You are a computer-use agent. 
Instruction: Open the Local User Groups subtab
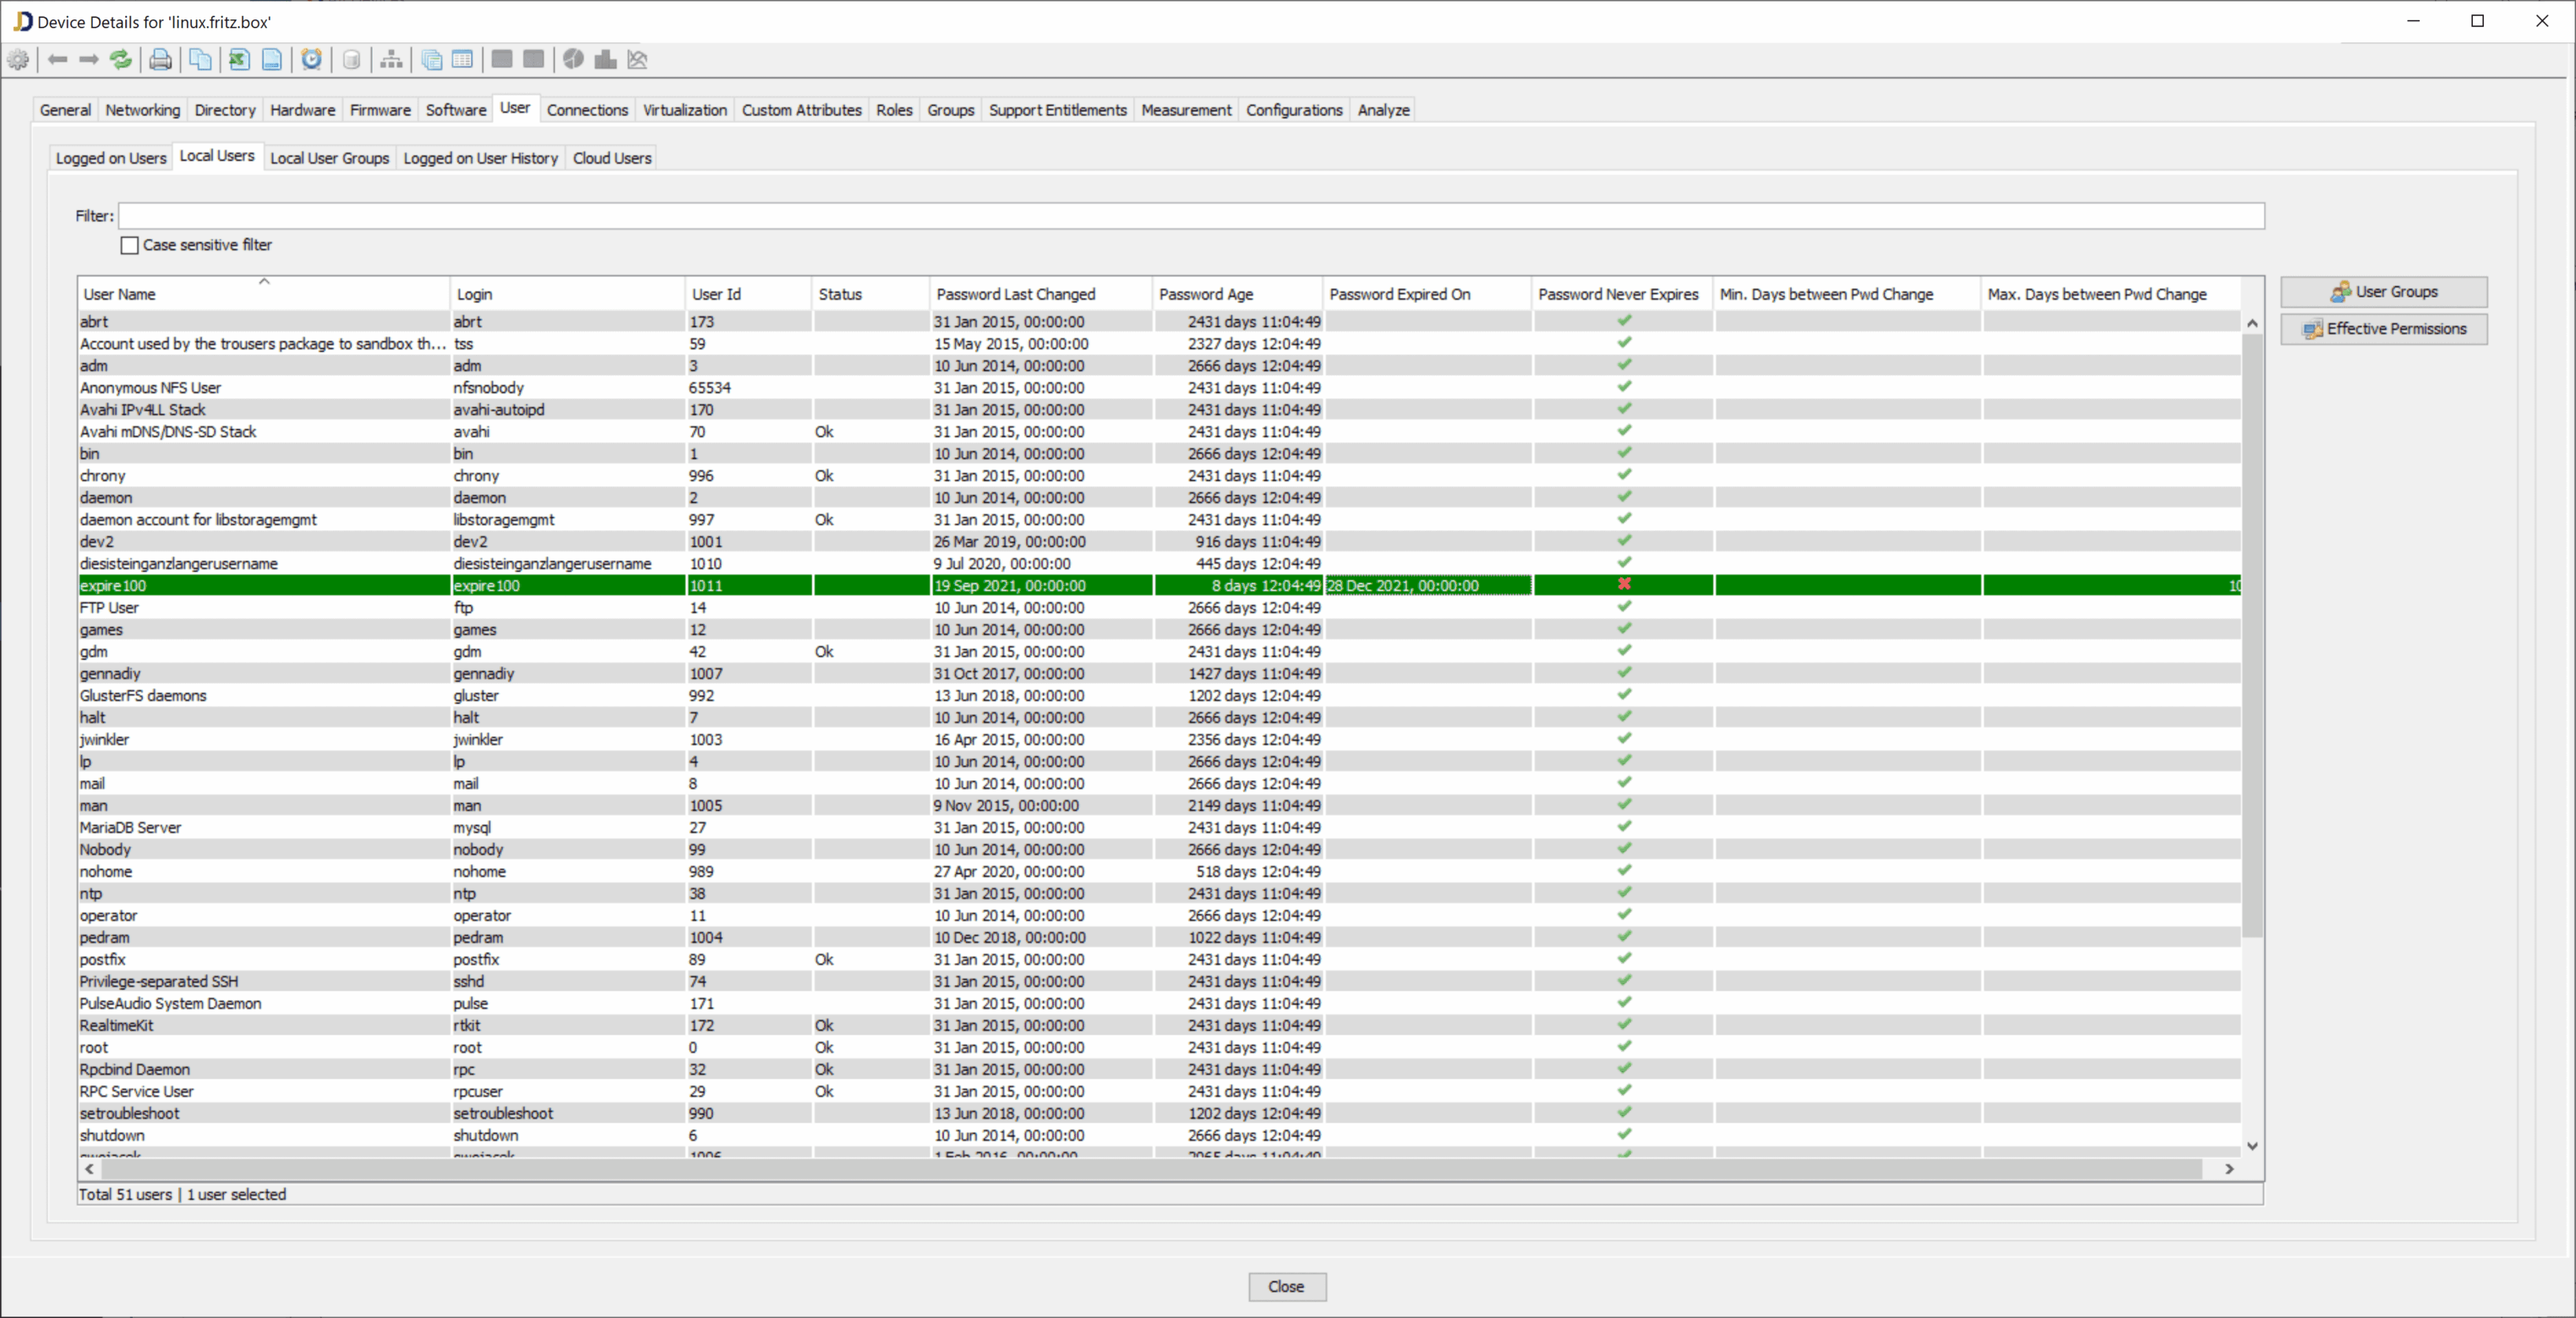329,158
